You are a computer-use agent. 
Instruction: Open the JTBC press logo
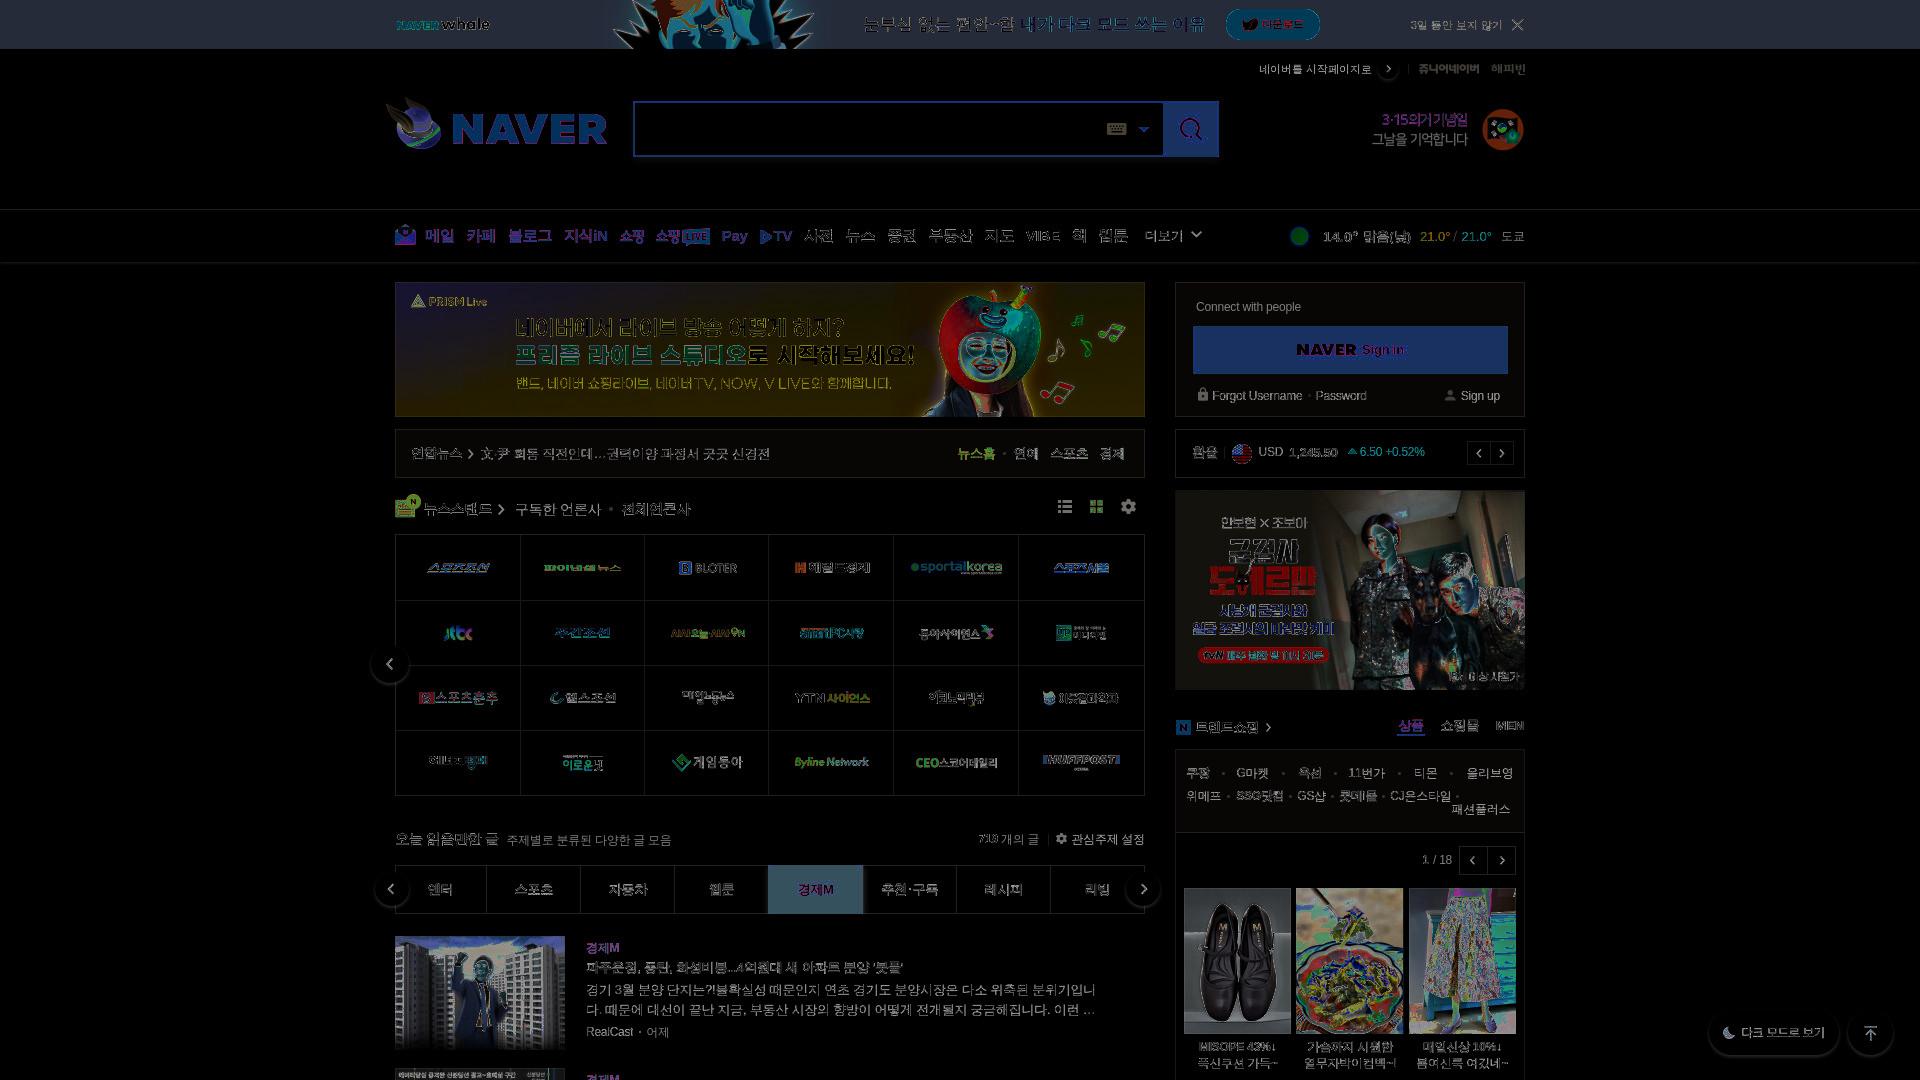[x=458, y=633]
